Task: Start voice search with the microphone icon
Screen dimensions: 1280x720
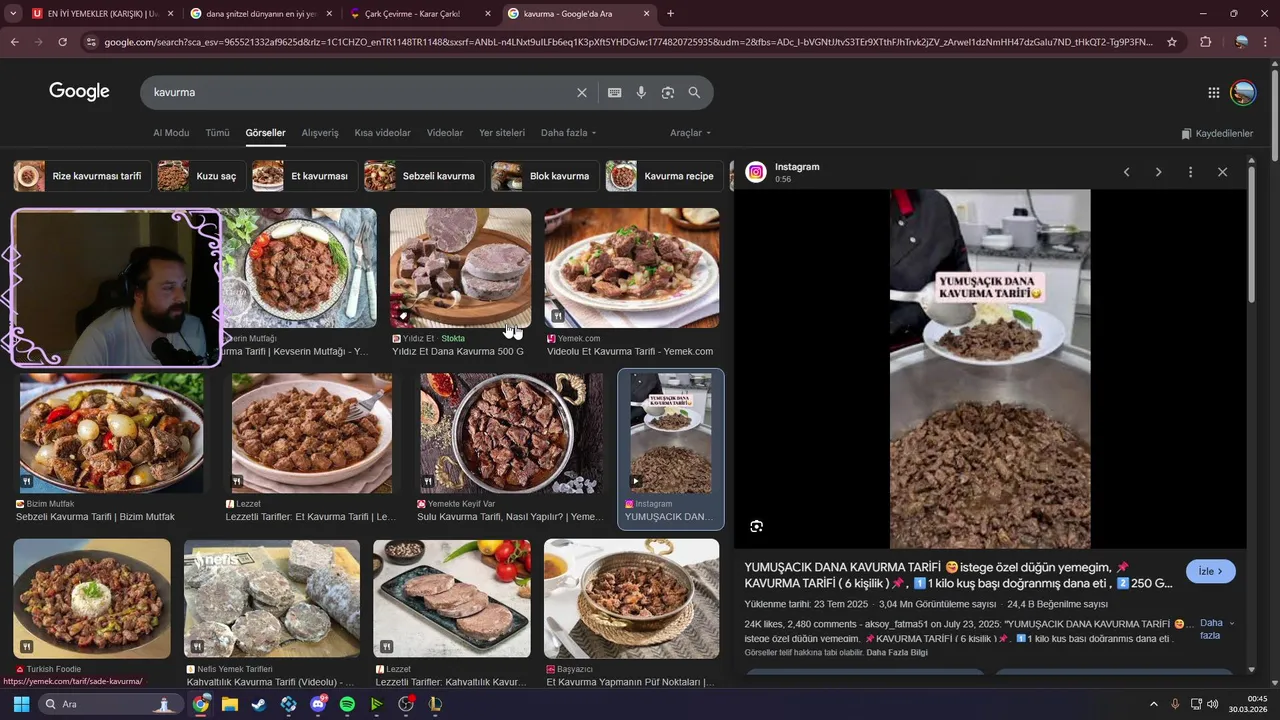Action: point(641,92)
